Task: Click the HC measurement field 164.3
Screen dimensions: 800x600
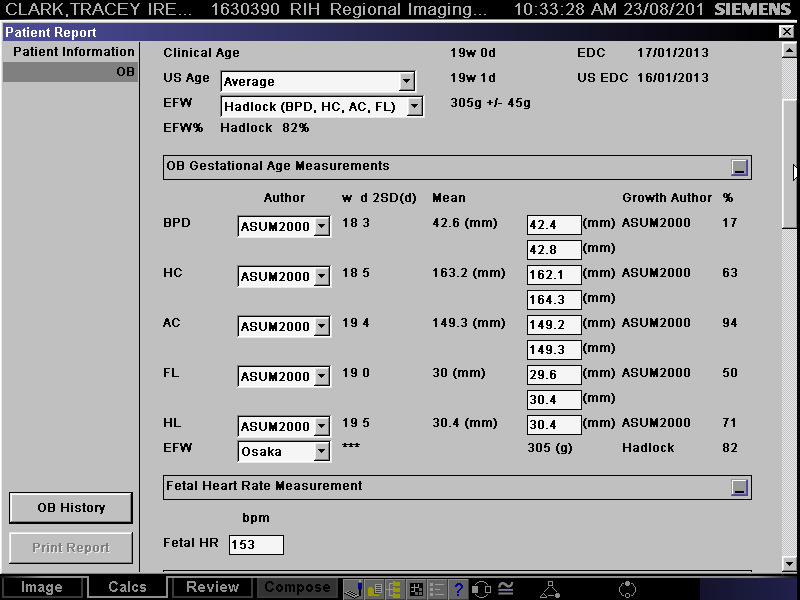Action: (554, 299)
